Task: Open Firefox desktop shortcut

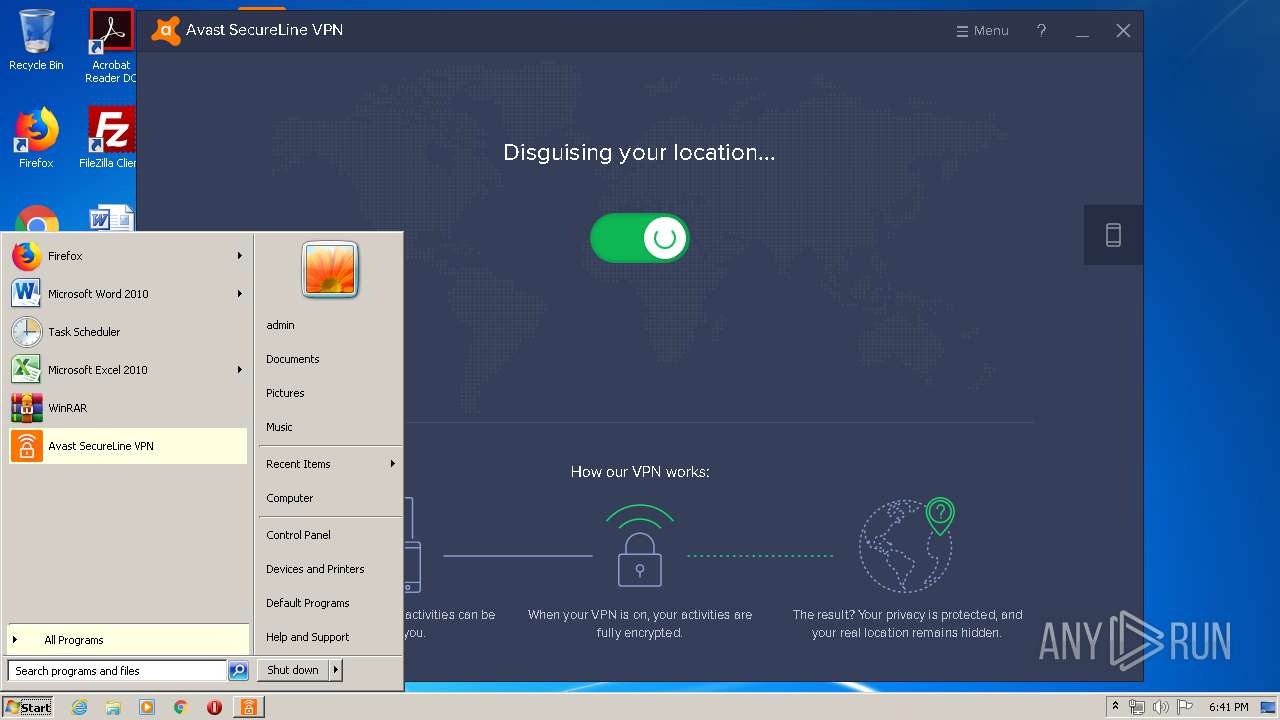Action: (x=36, y=138)
